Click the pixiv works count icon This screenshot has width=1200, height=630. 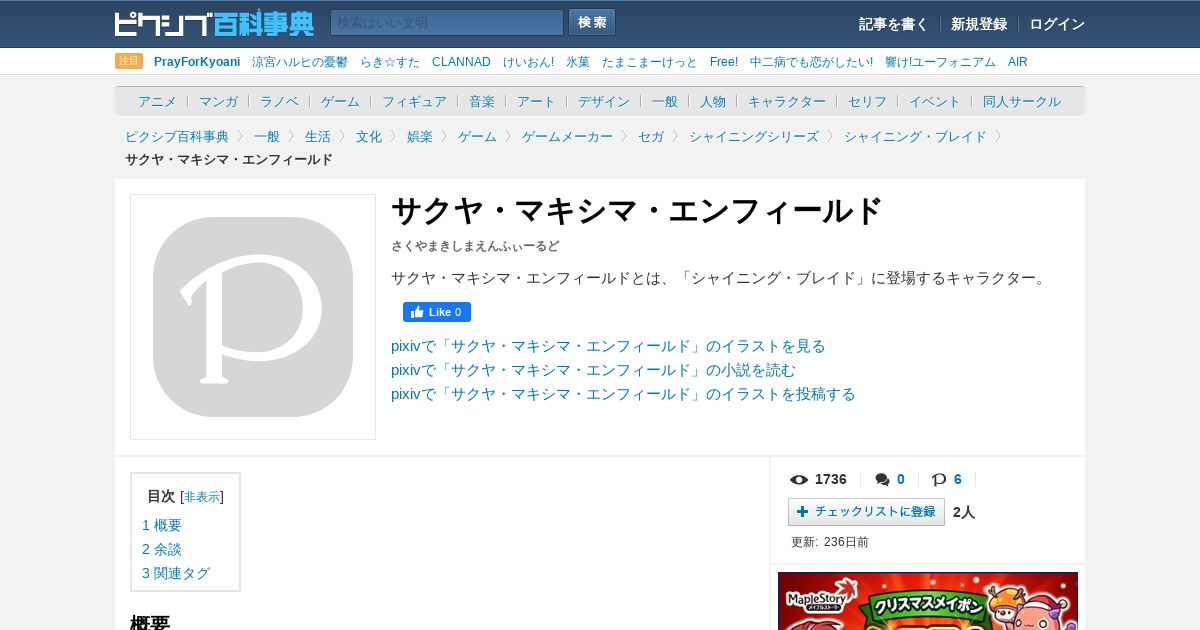(939, 480)
